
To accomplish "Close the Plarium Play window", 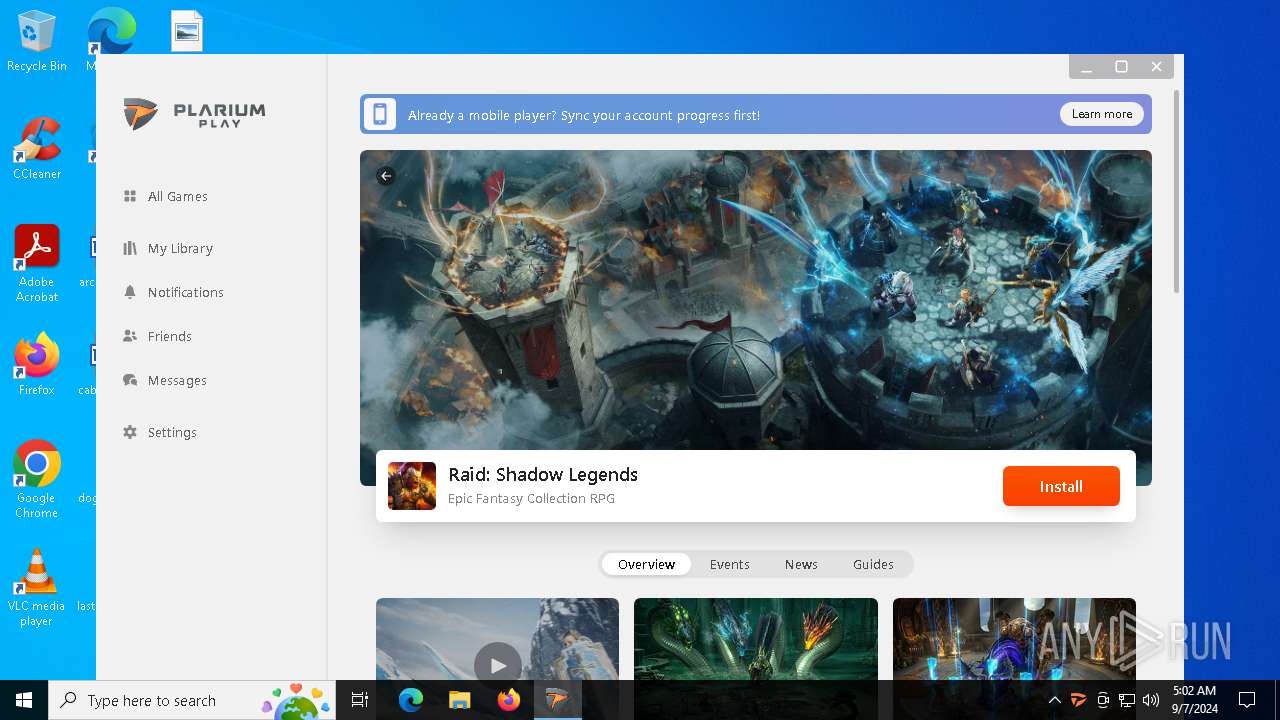I will coord(1156,67).
